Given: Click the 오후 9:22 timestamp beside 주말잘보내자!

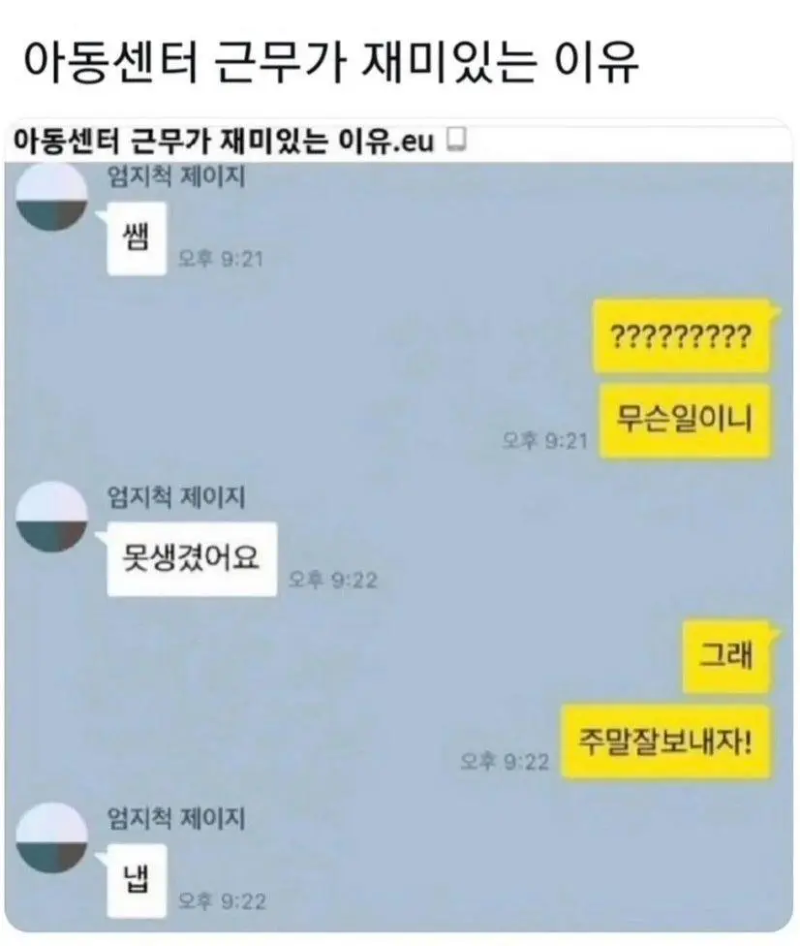Looking at the screenshot, I should tap(504, 761).
